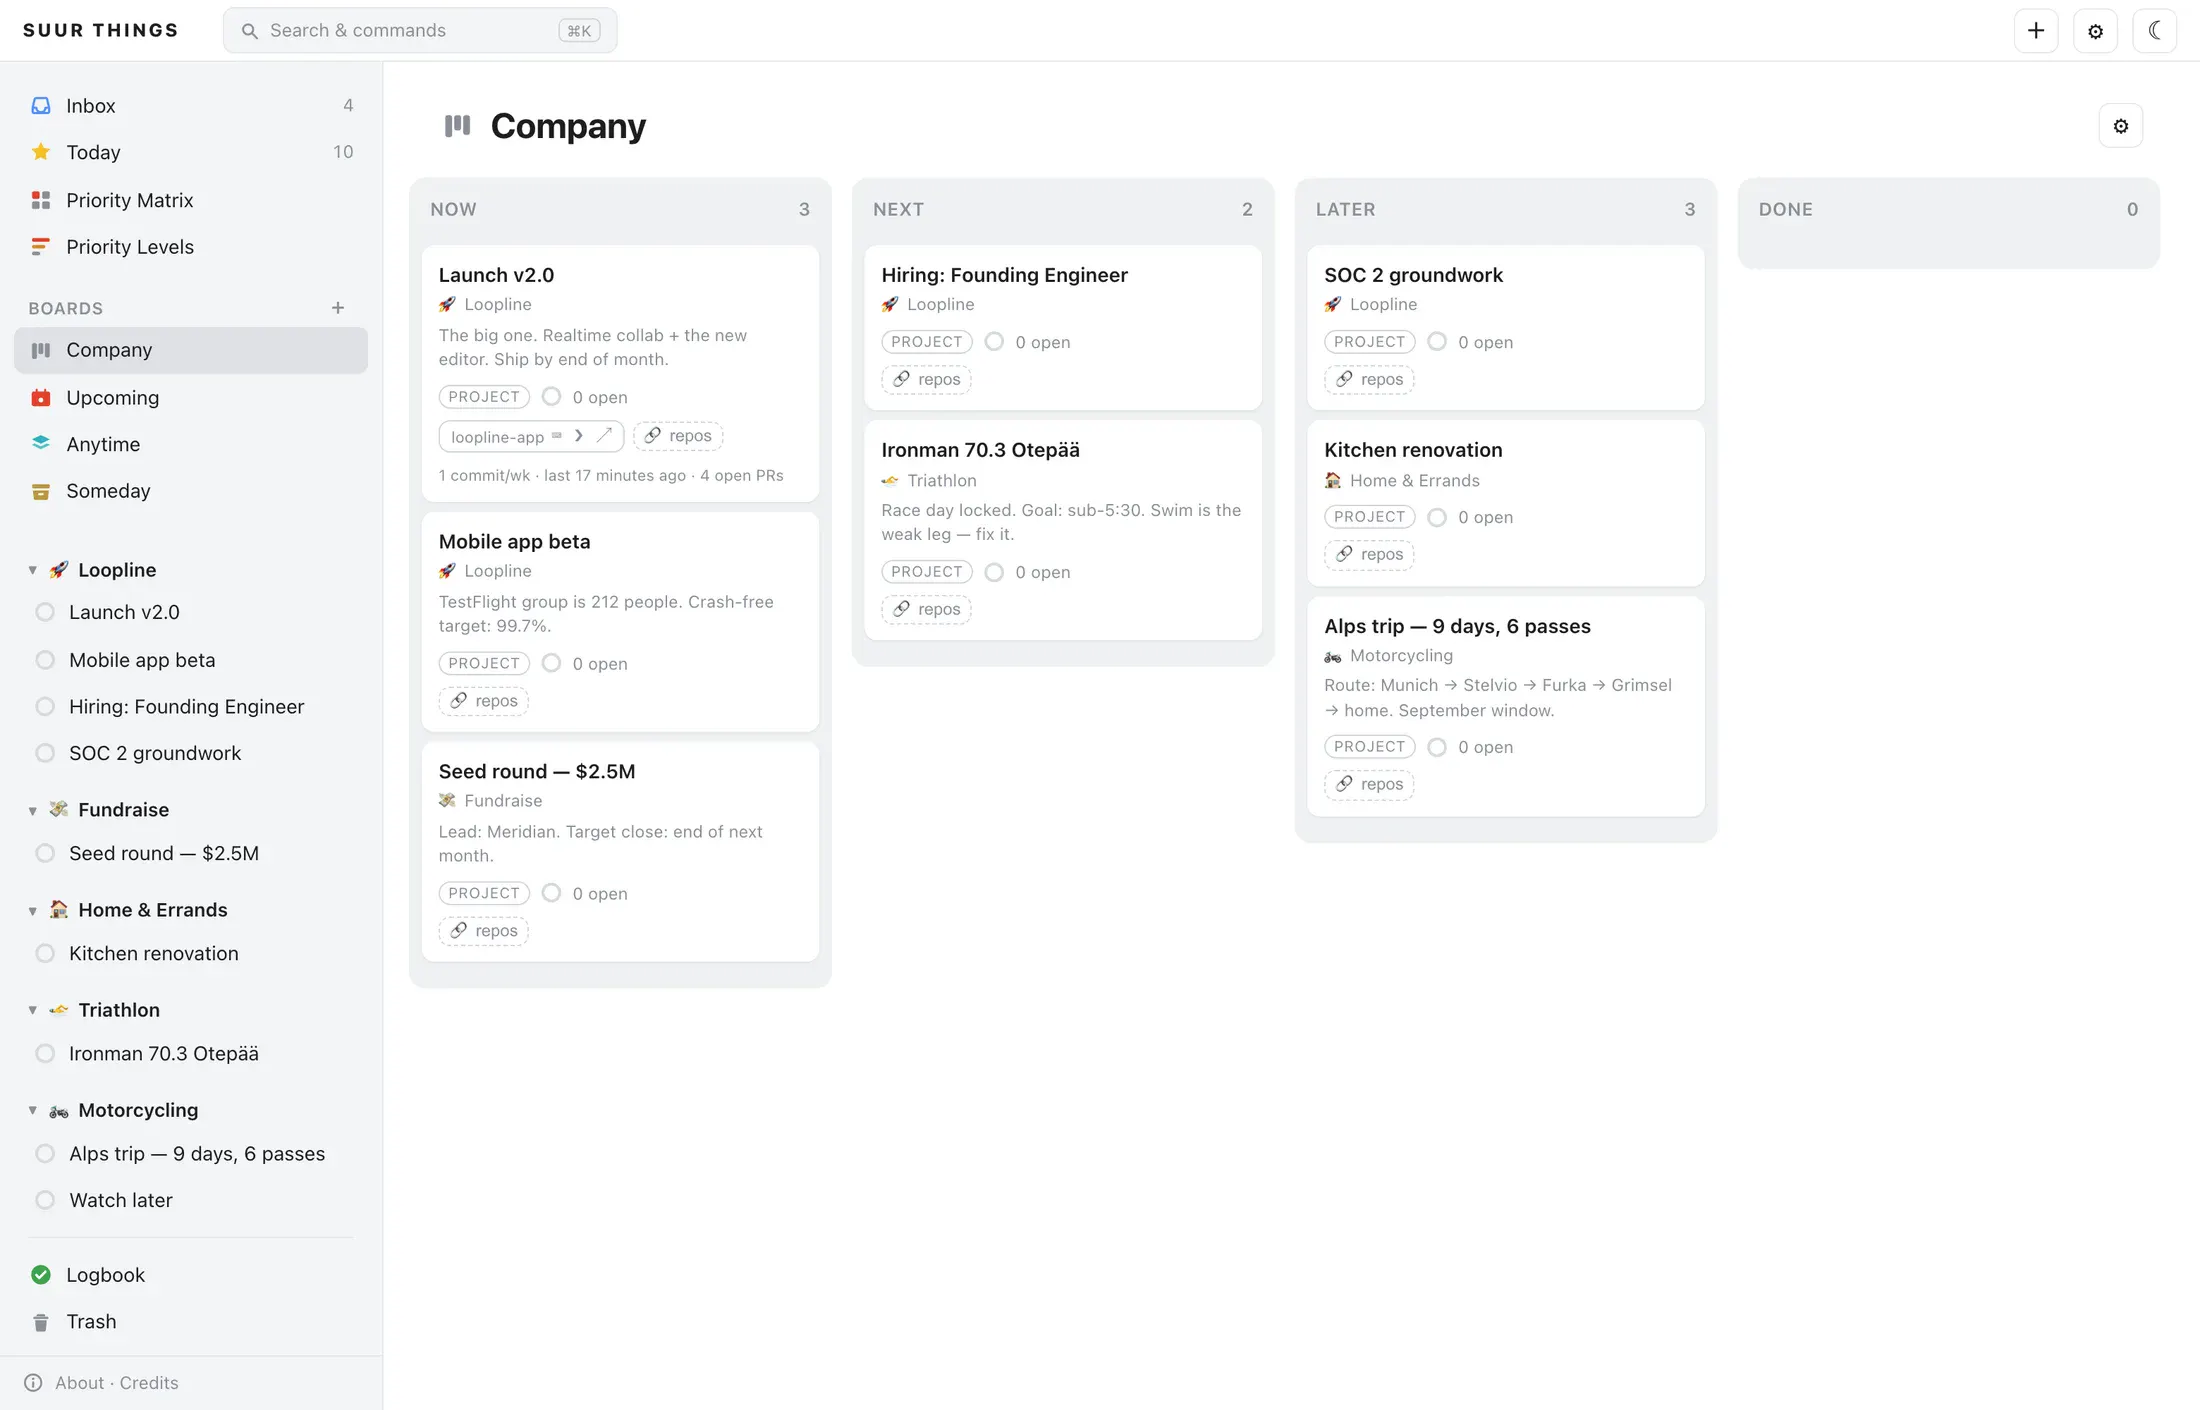
Task: Switch to dark mode moon icon
Action: point(2155,30)
